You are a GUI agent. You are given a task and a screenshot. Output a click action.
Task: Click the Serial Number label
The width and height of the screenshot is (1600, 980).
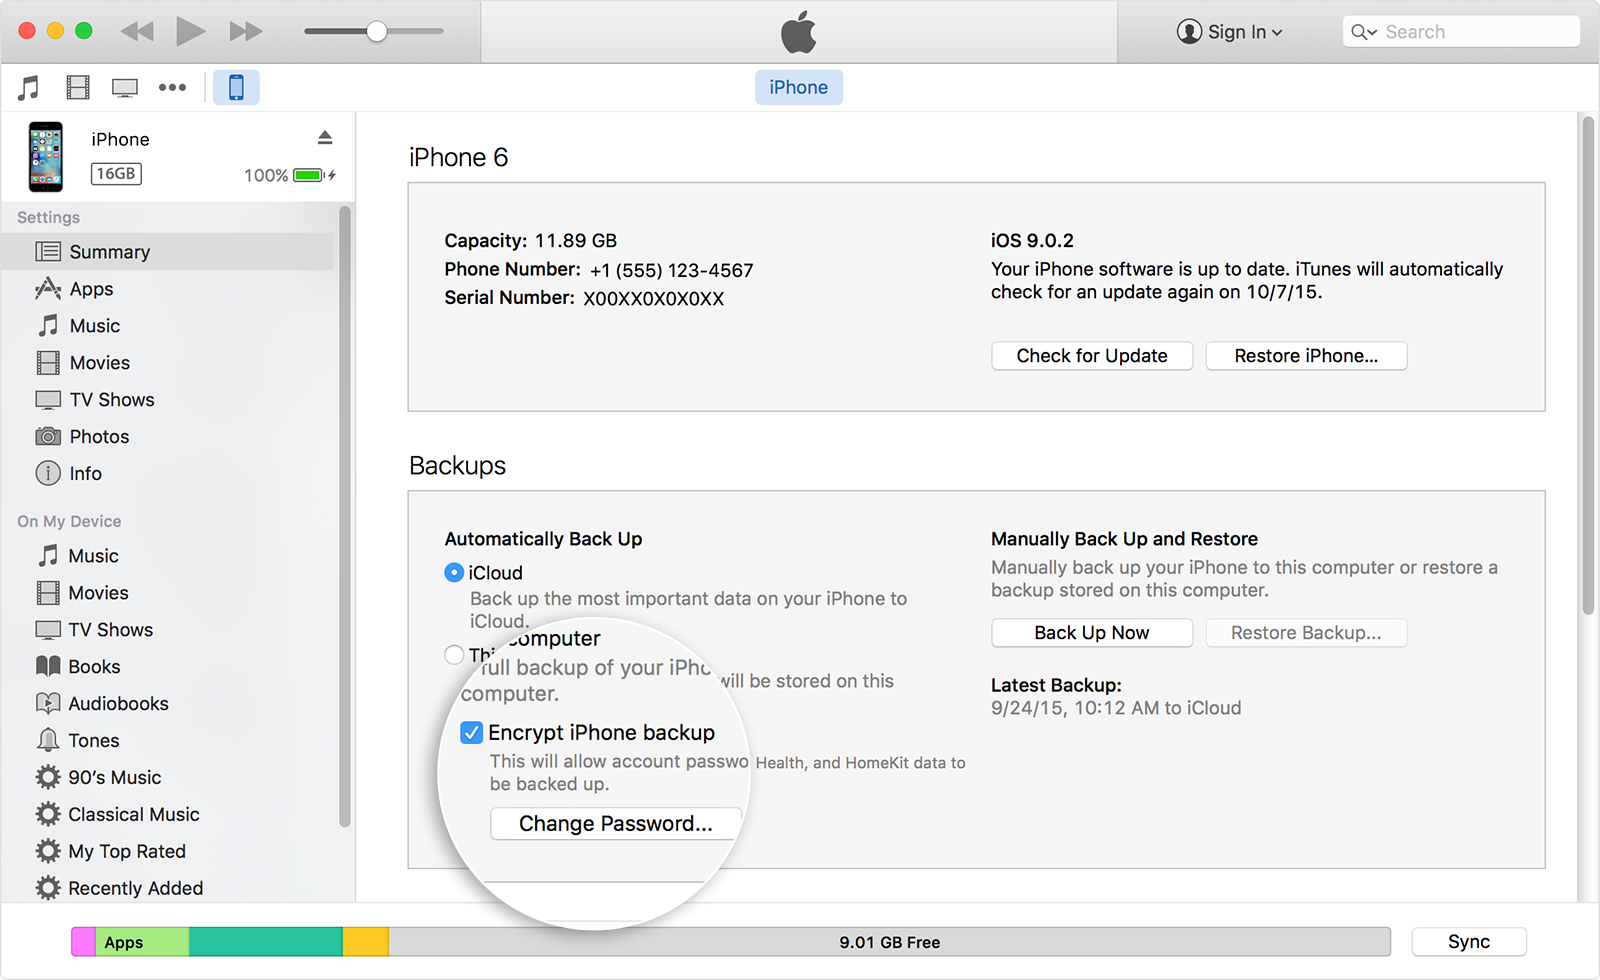pos(510,298)
